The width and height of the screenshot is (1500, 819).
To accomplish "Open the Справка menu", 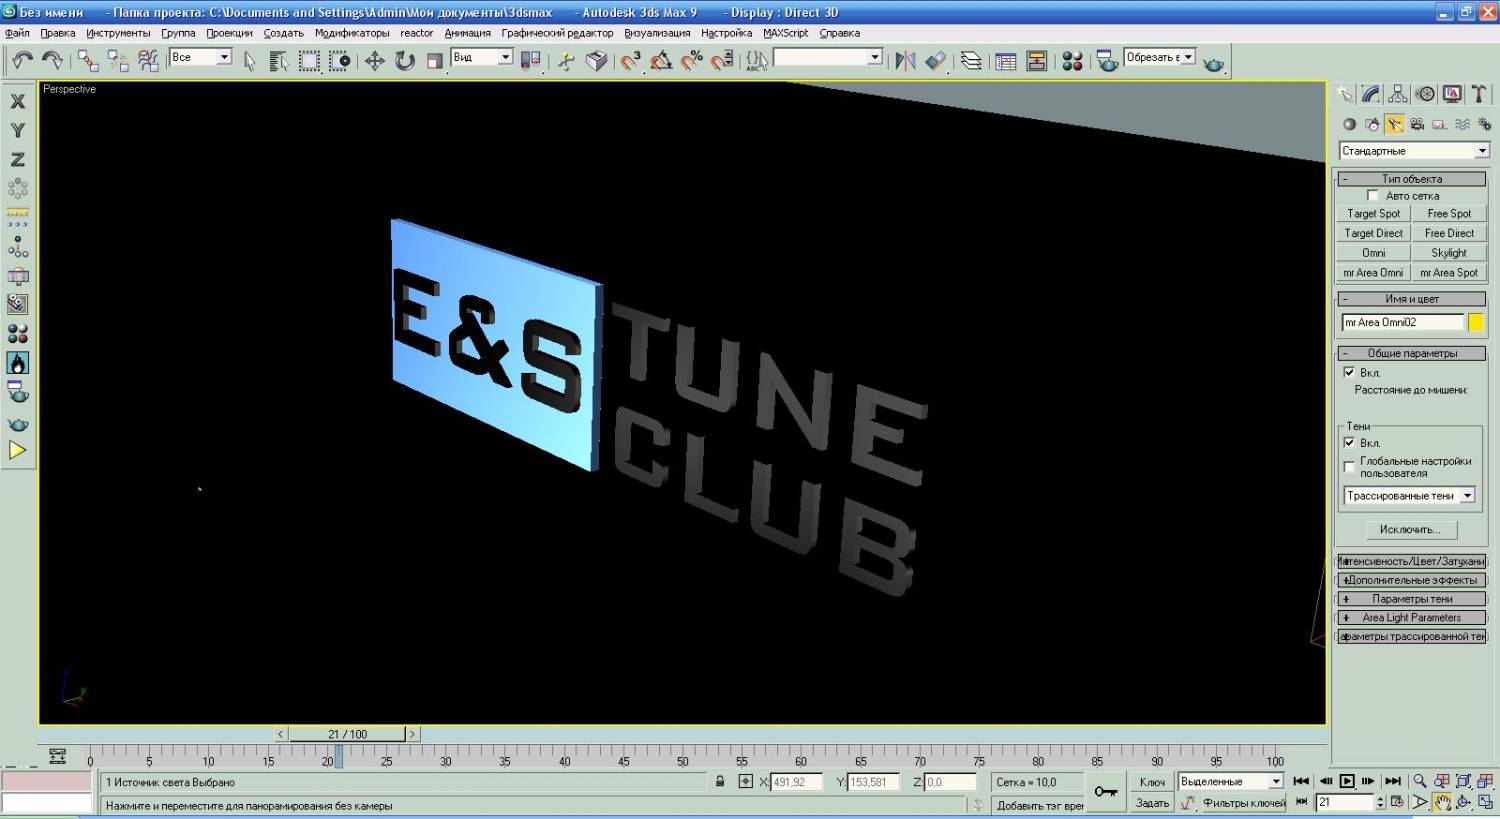I will pos(839,33).
